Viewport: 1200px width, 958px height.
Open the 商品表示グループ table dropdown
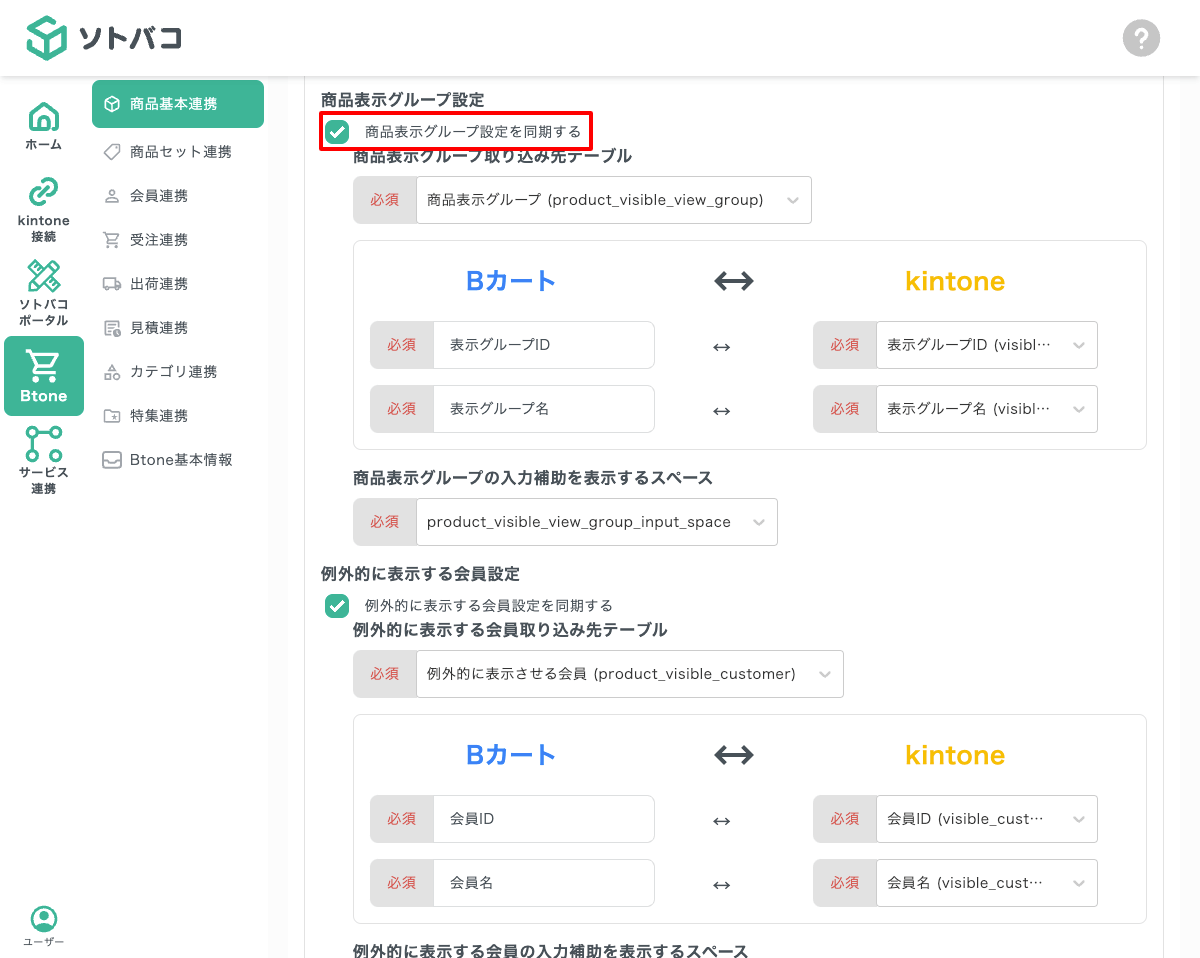(x=614, y=200)
